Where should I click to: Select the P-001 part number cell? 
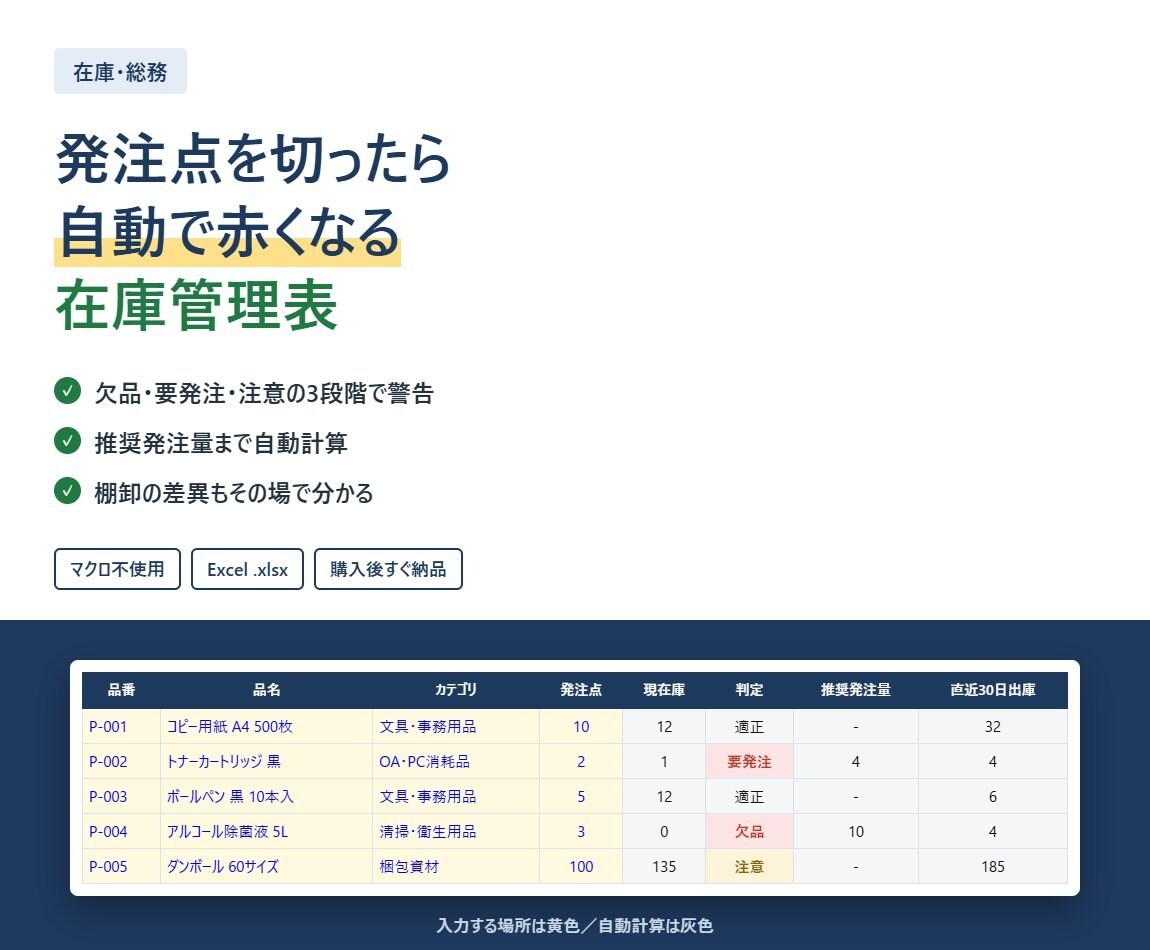(x=121, y=726)
